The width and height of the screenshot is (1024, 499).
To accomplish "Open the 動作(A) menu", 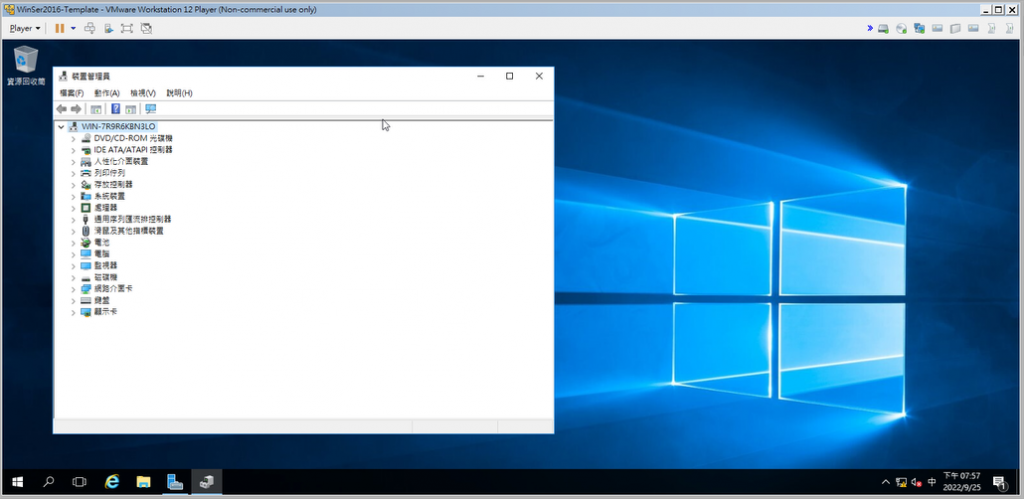I will [x=107, y=93].
